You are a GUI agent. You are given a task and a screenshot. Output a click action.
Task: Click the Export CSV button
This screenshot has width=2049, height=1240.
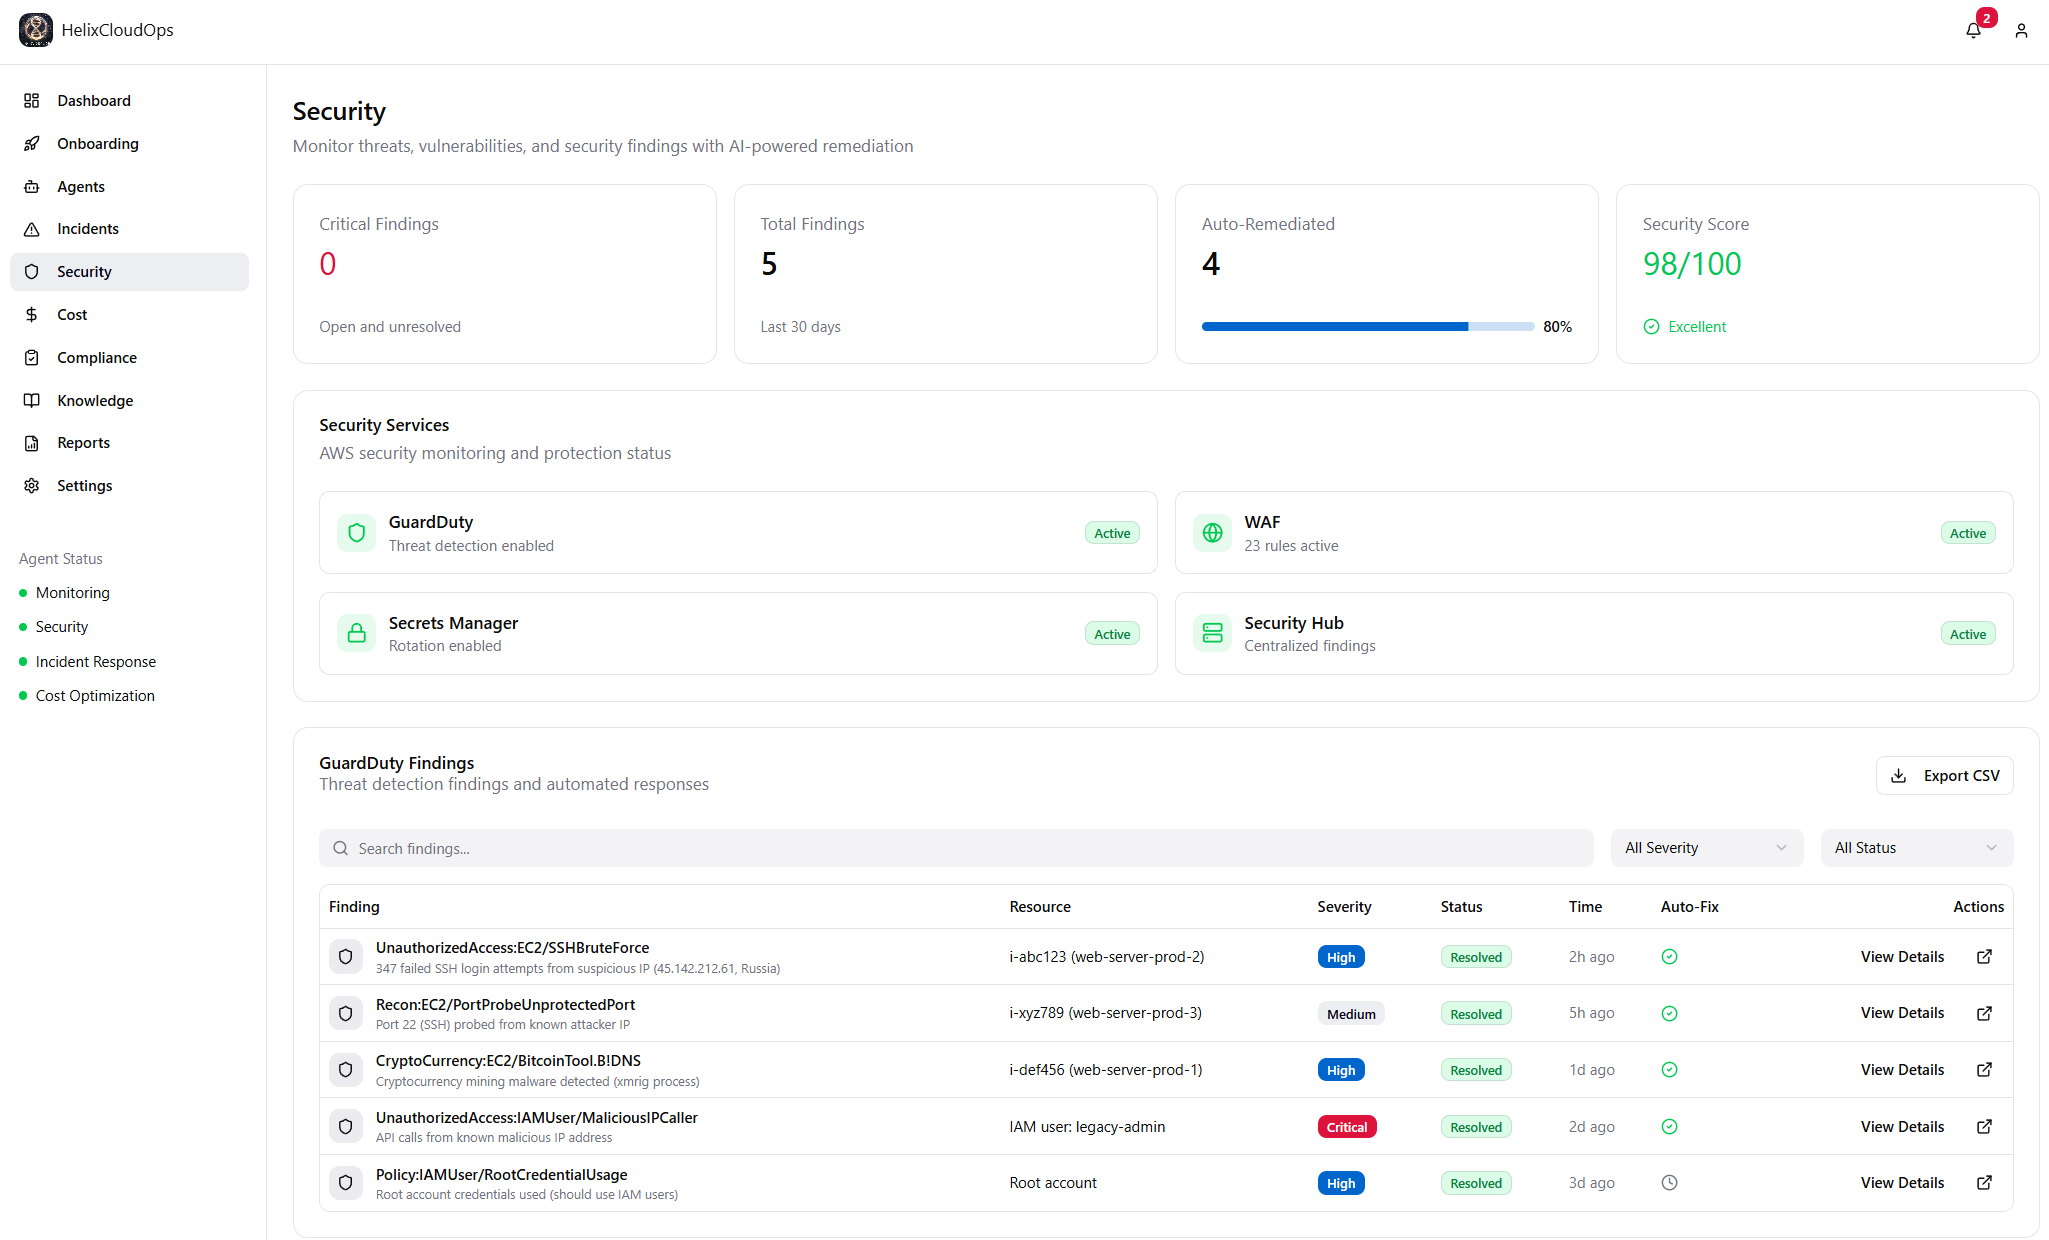(1944, 776)
